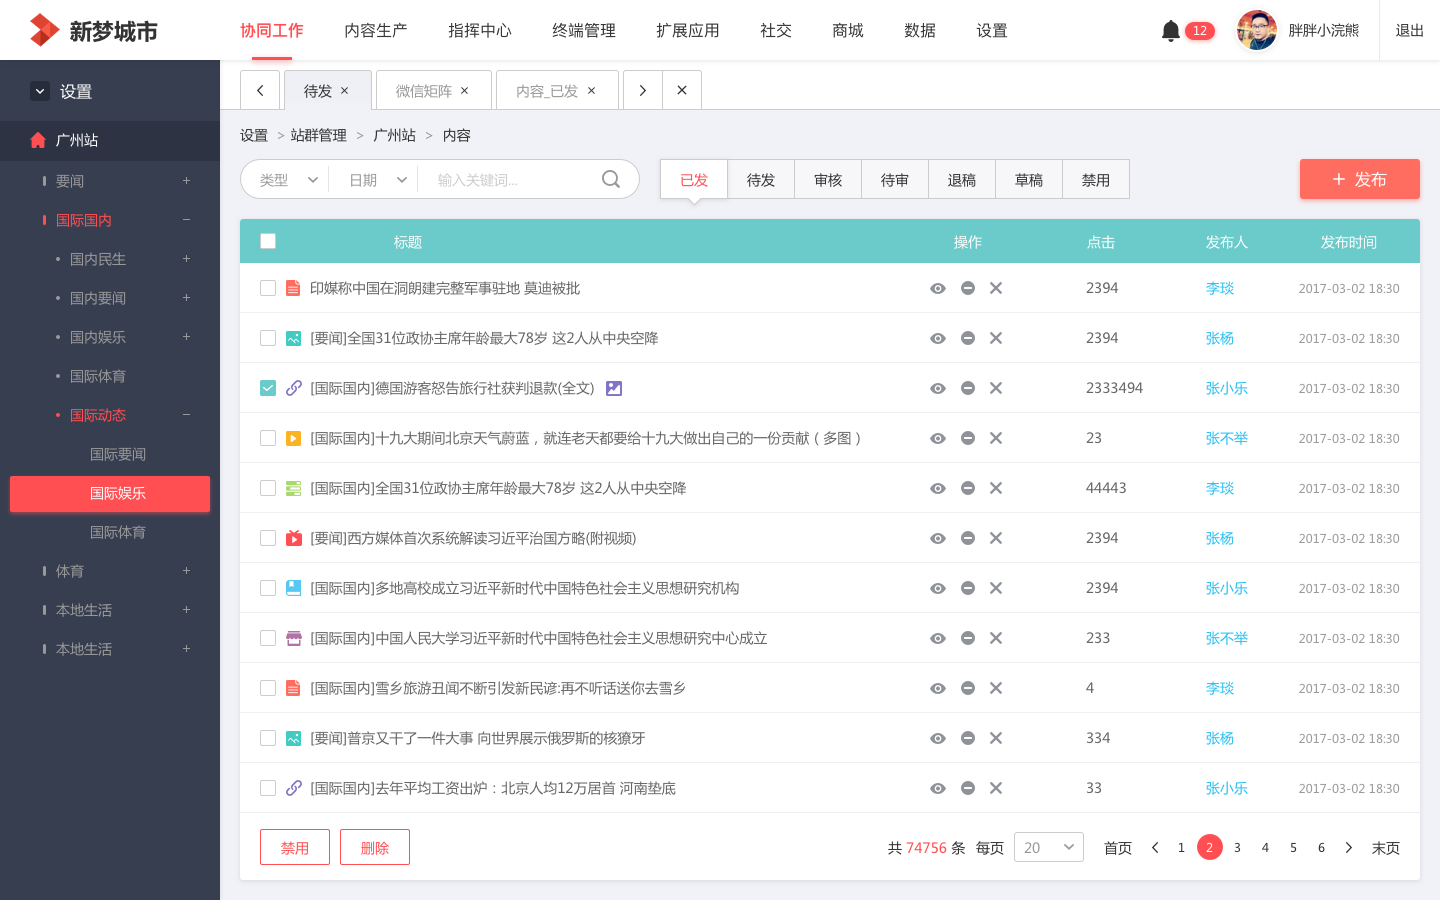The image size is (1440, 900).
Task: Click the minus disable icon on 普京 row
Action: [967, 738]
